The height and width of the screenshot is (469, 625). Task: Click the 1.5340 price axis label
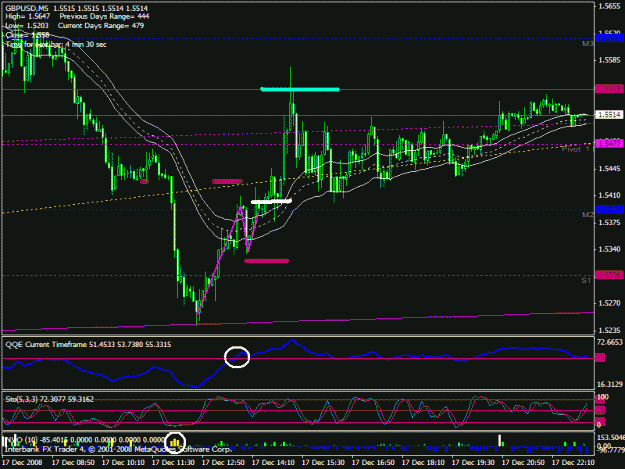pyautogui.click(x=609, y=249)
